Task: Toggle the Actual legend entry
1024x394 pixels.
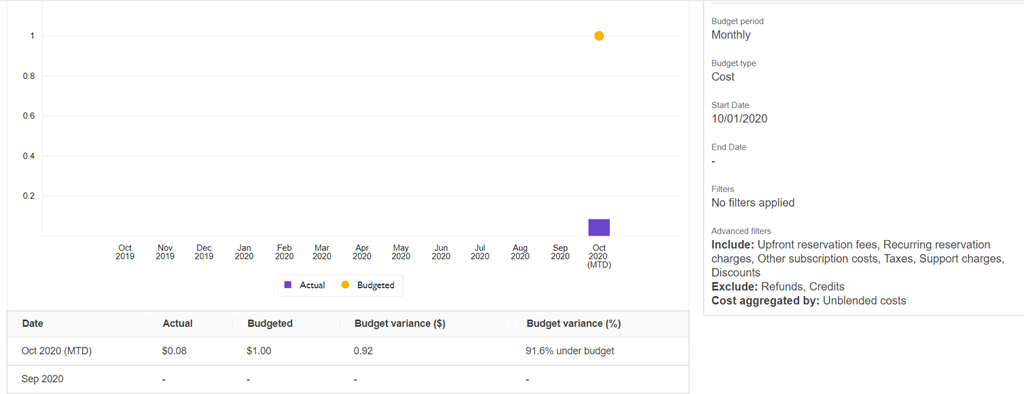Action: [306, 285]
